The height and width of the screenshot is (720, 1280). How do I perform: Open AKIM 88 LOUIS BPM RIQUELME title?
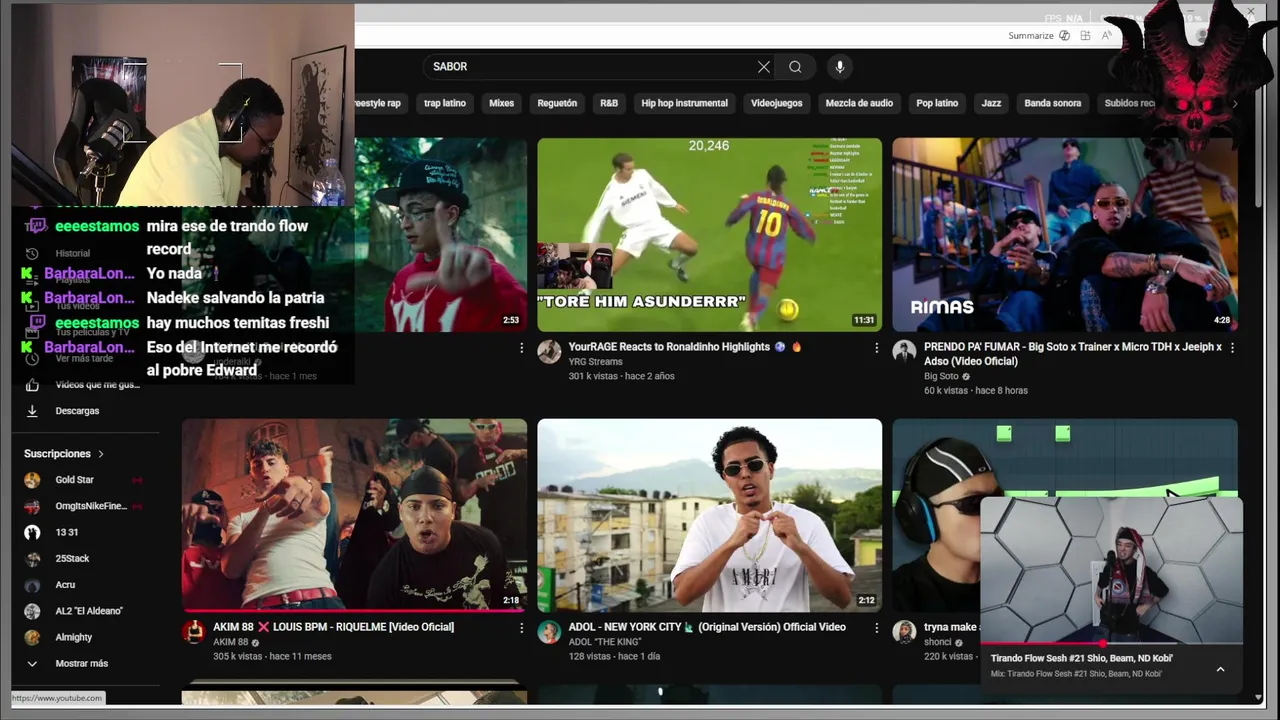(333, 627)
